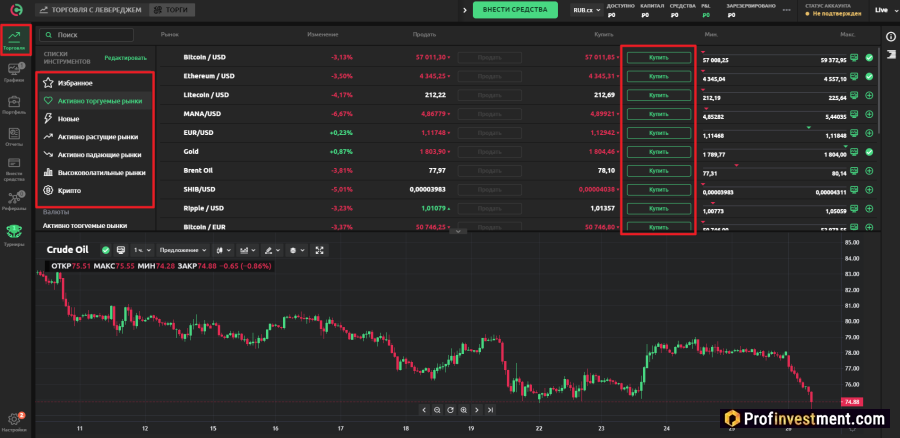Click Купить for Ripple / USD
Screen dimensions: 900x438
coord(658,208)
